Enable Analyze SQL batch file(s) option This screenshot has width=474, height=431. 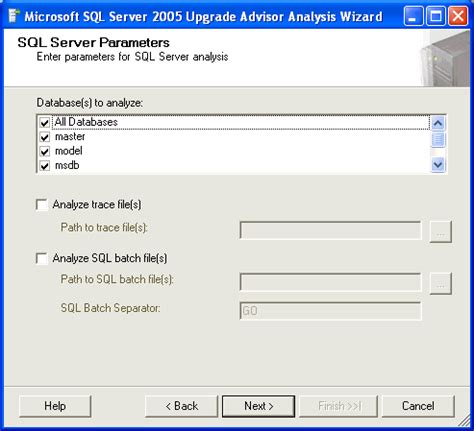pos(42,258)
